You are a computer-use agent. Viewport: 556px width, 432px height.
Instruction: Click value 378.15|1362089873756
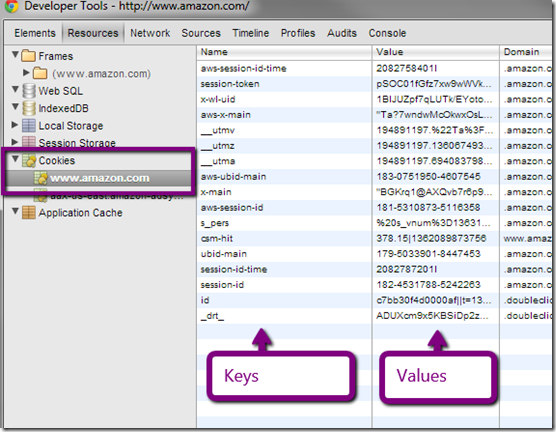431,239
